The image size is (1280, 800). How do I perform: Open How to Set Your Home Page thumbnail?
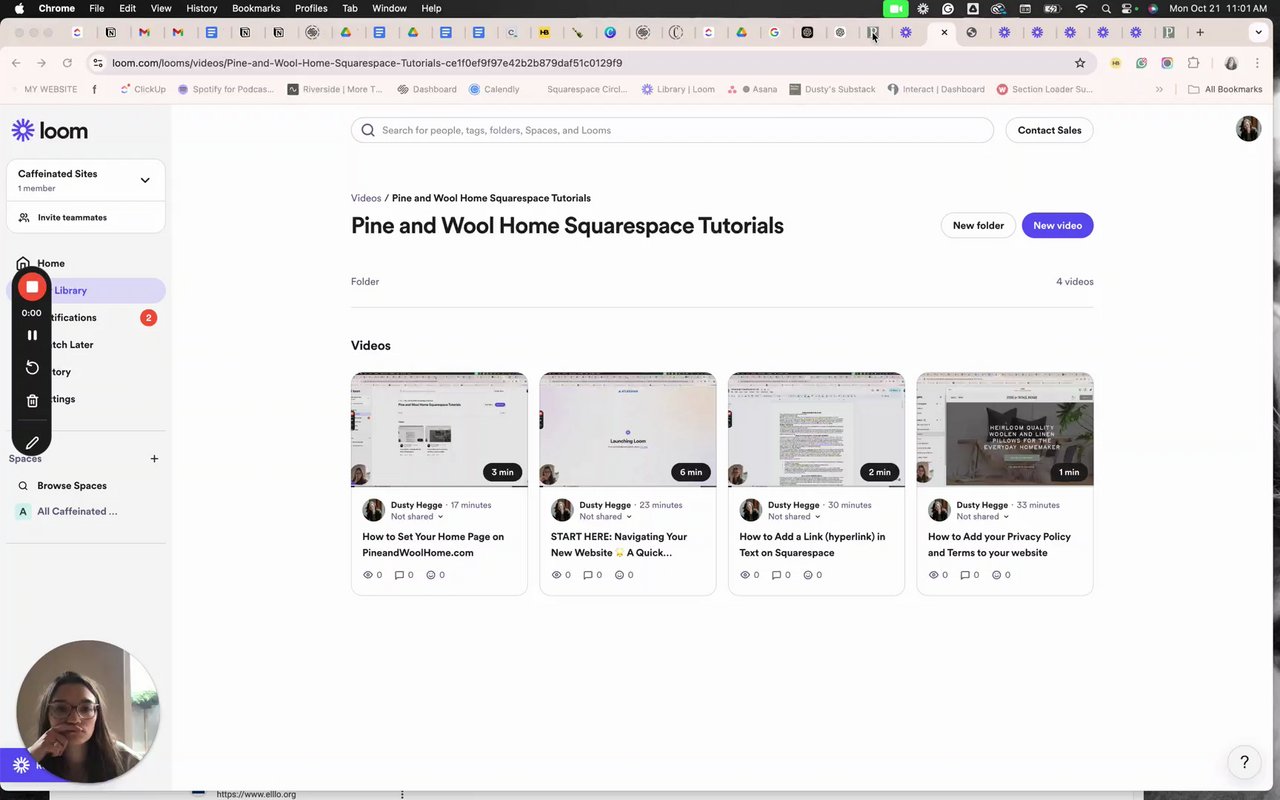pyautogui.click(x=439, y=430)
